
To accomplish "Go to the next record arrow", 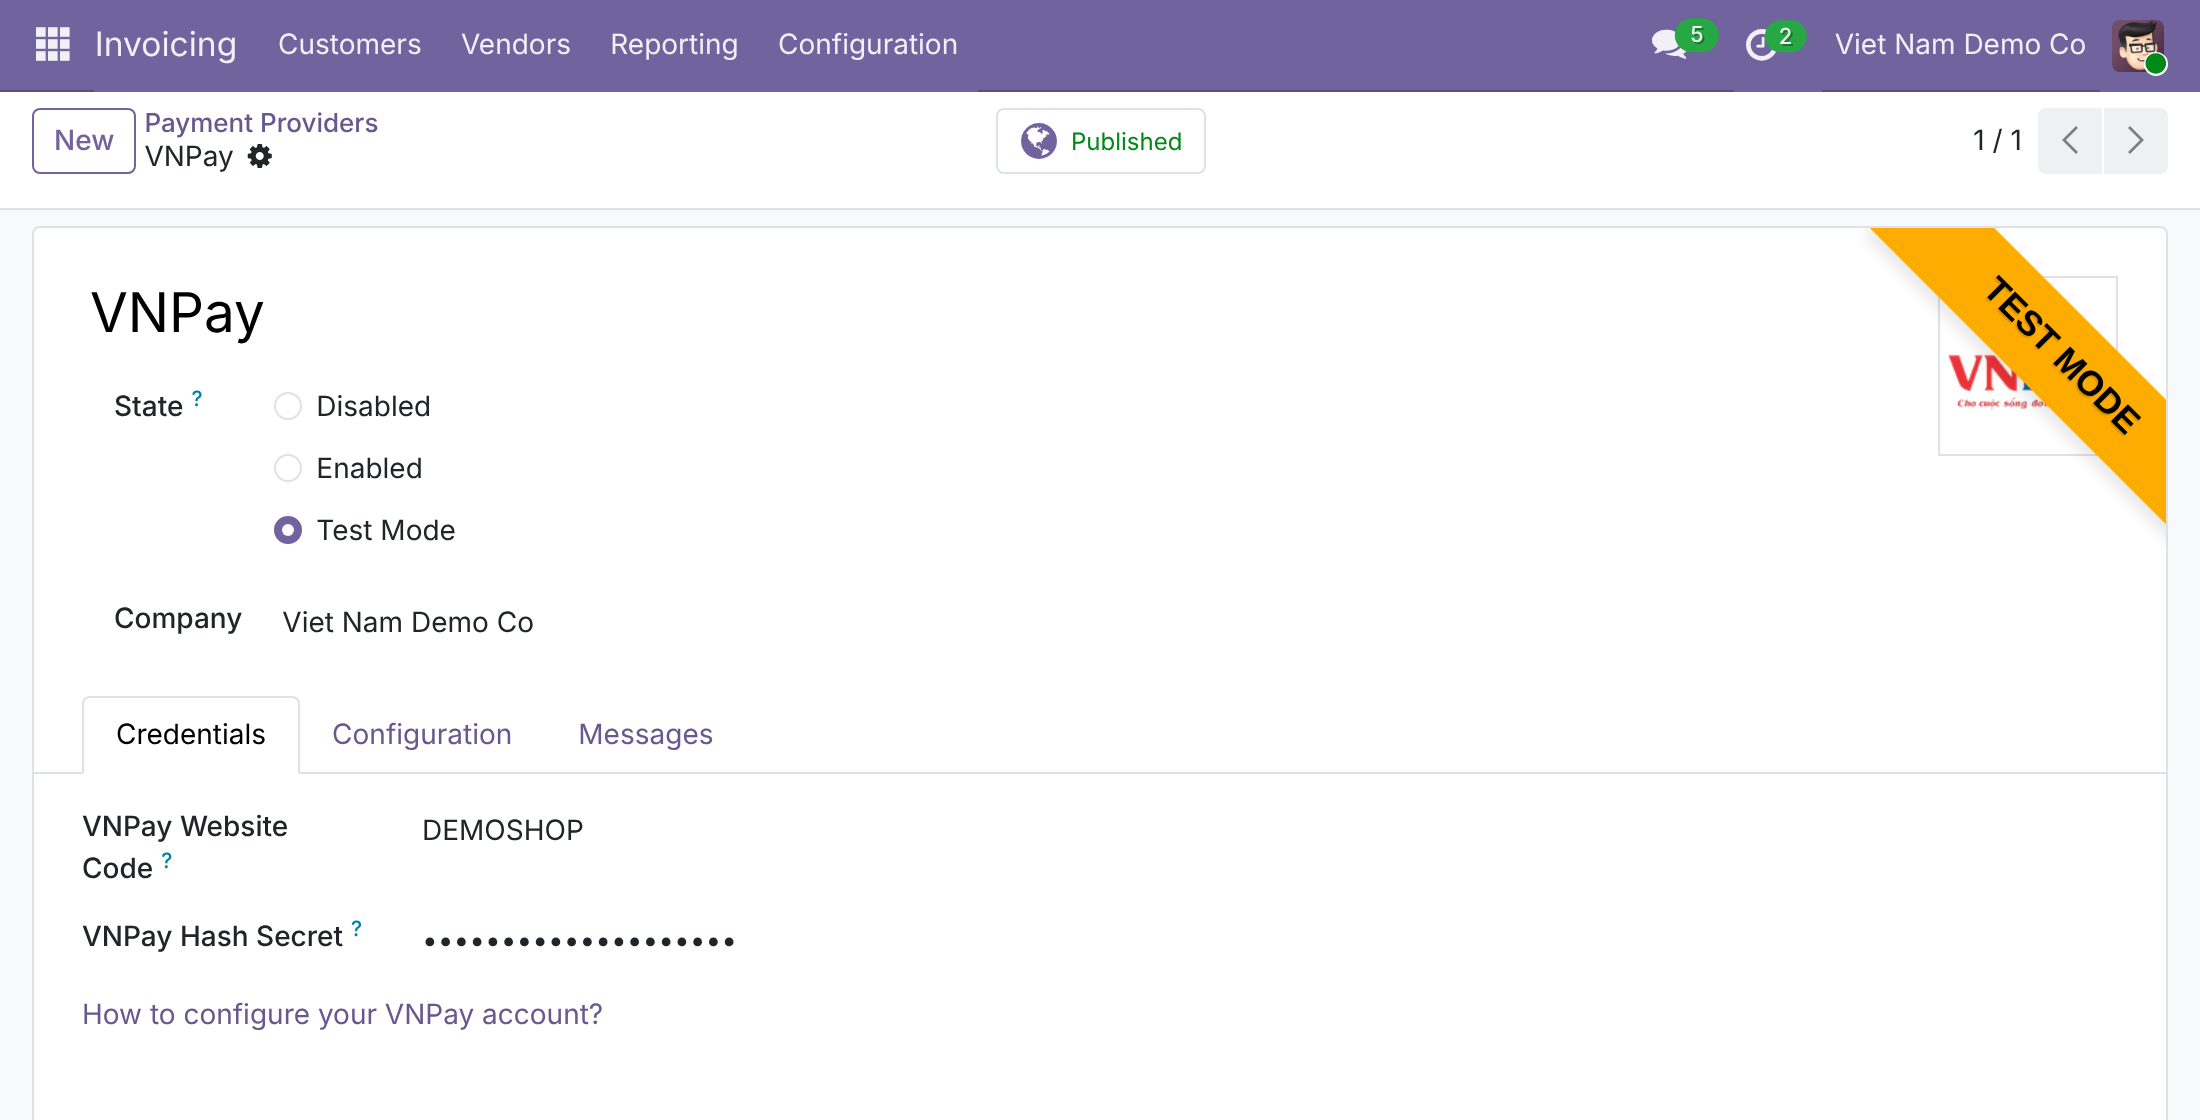I will pyautogui.click(x=2135, y=141).
